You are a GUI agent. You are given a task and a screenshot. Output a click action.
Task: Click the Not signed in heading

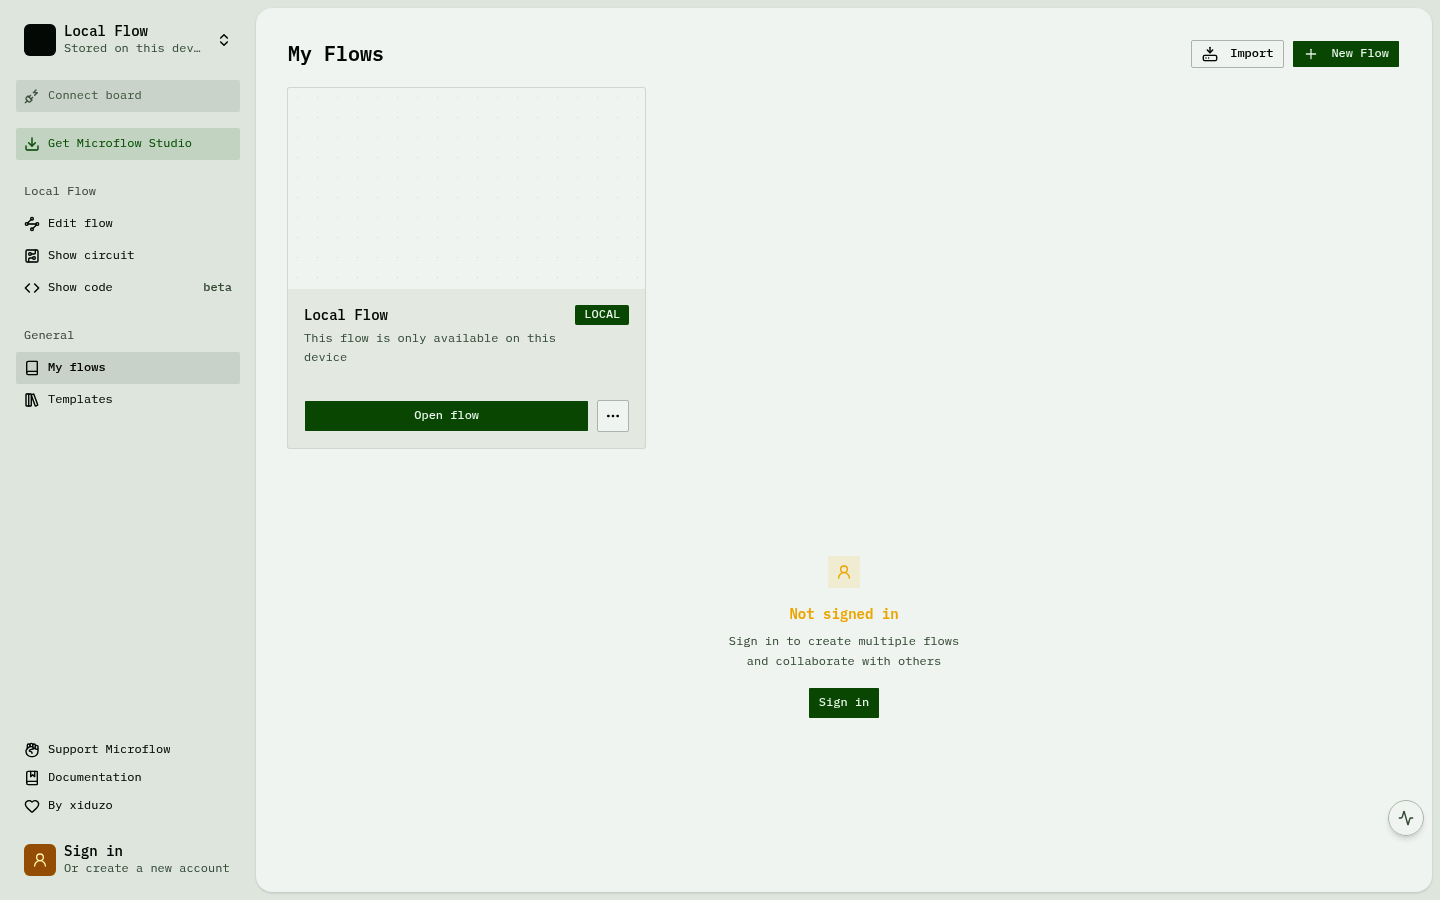[x=844, y=614]
